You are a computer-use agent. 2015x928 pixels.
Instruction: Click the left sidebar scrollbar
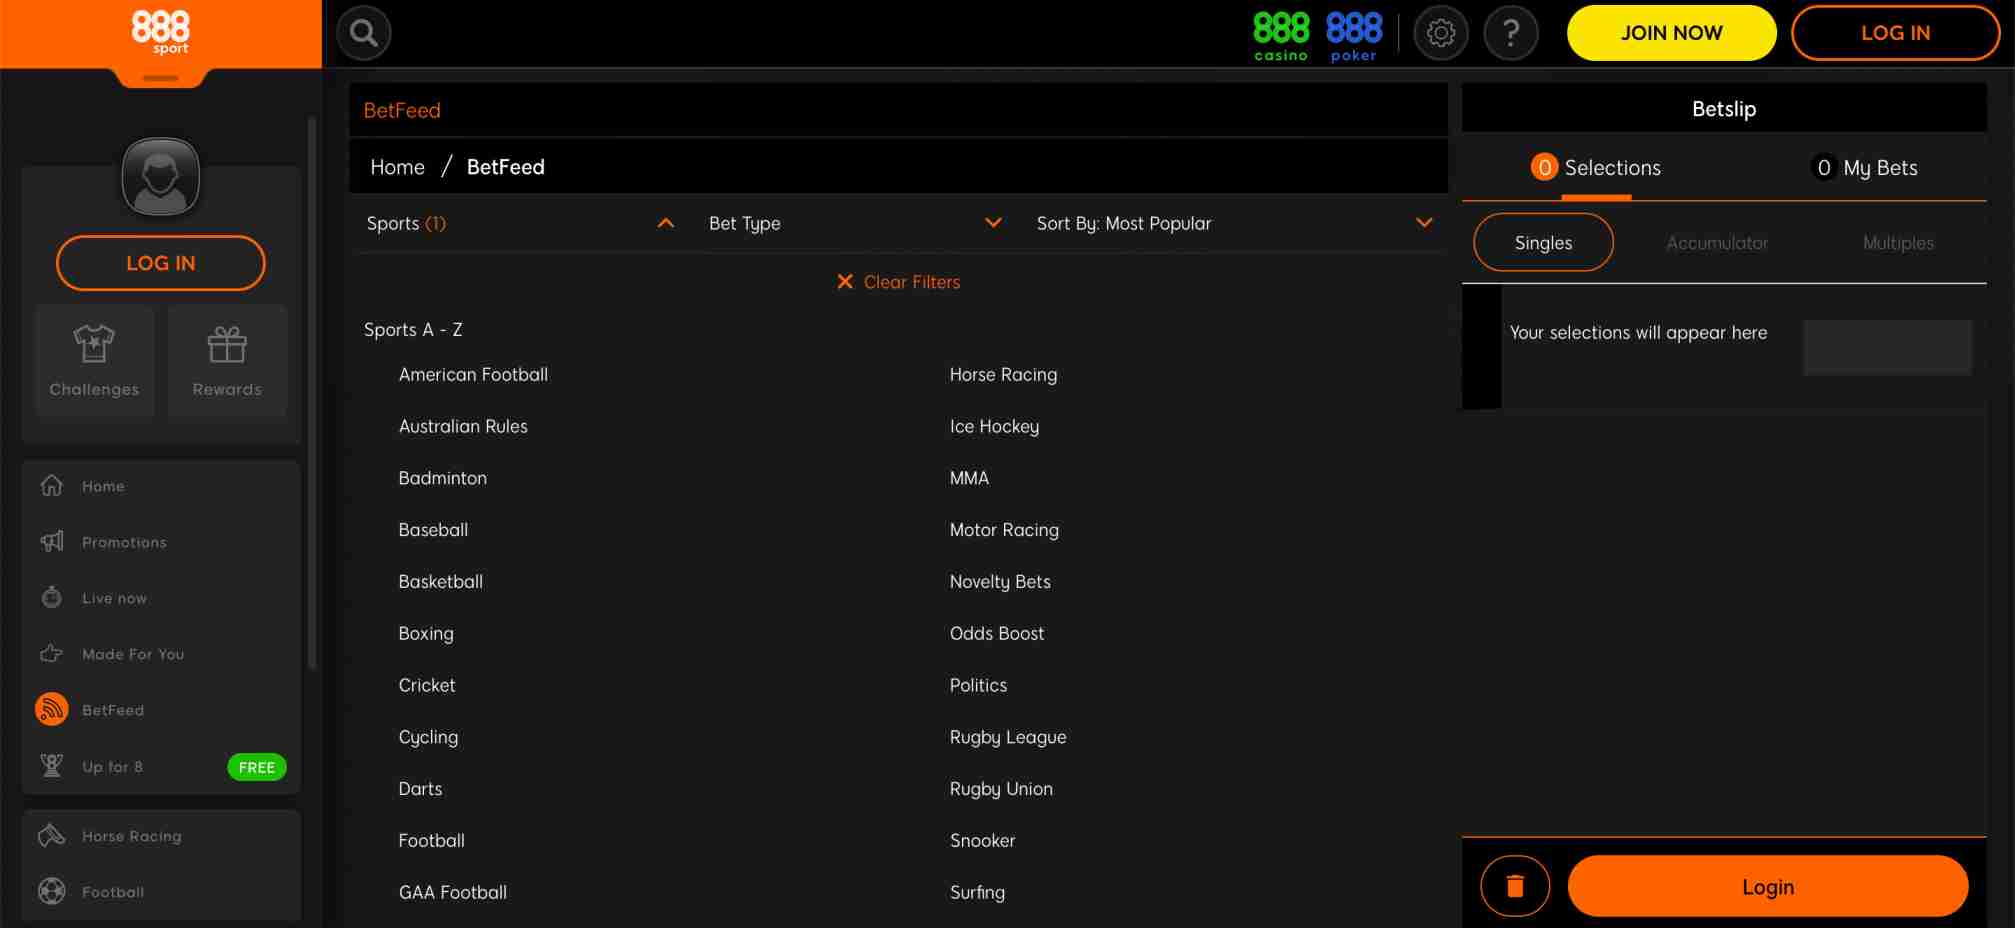coord(312,393)
